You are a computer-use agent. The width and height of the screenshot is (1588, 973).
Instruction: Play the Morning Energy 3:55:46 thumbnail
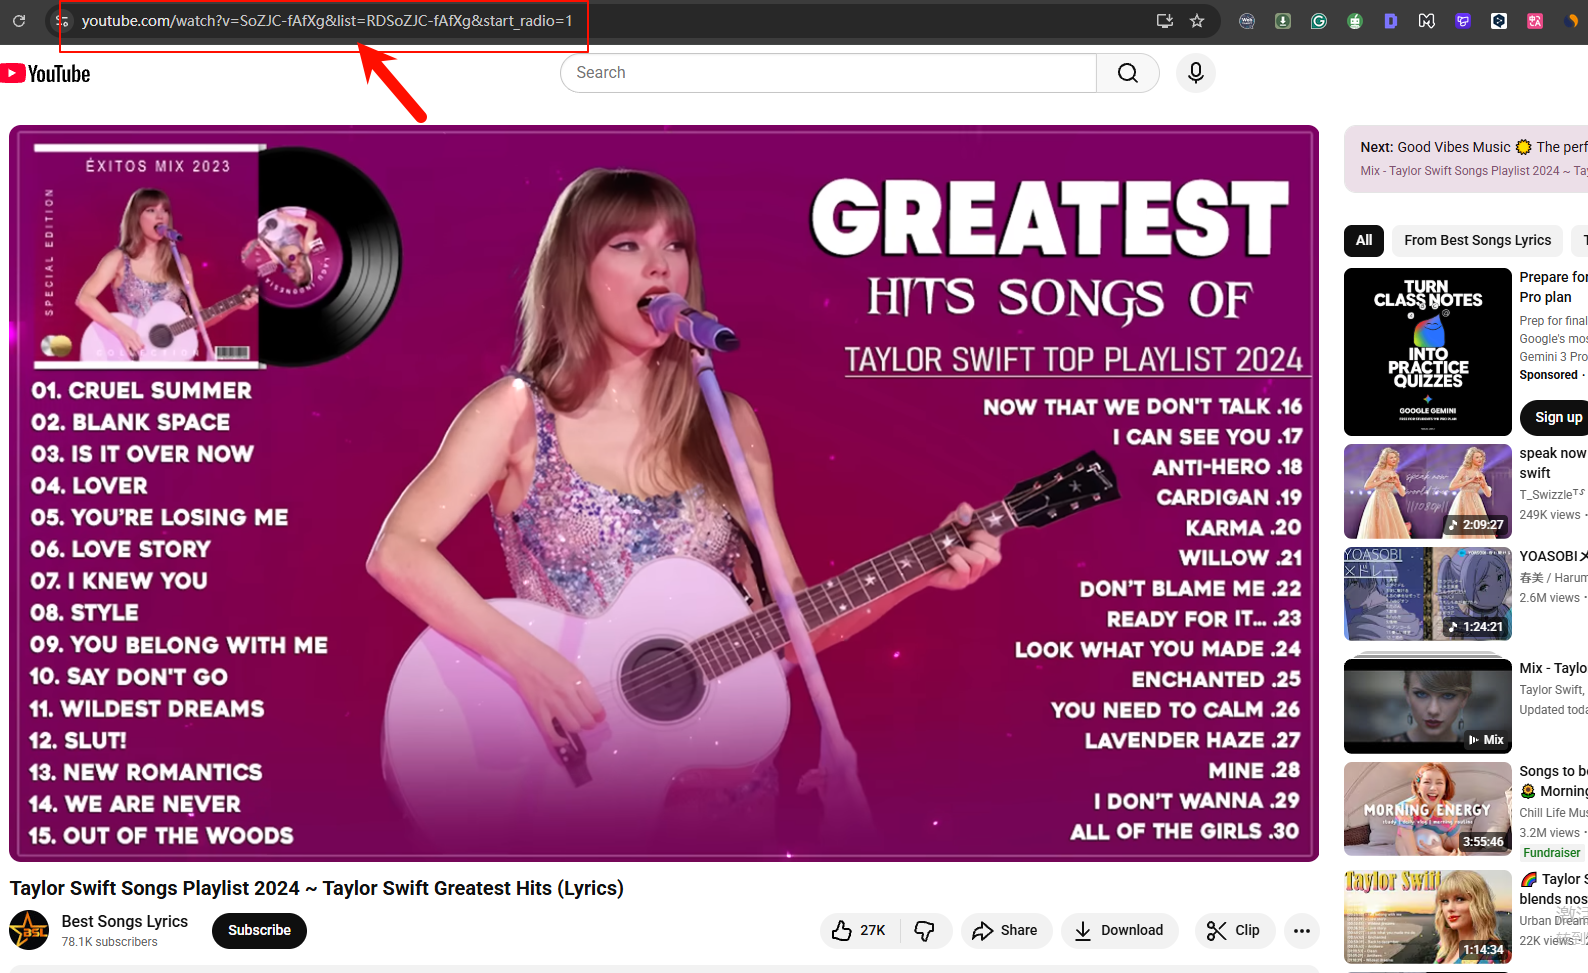click(x=1427, y=808)
